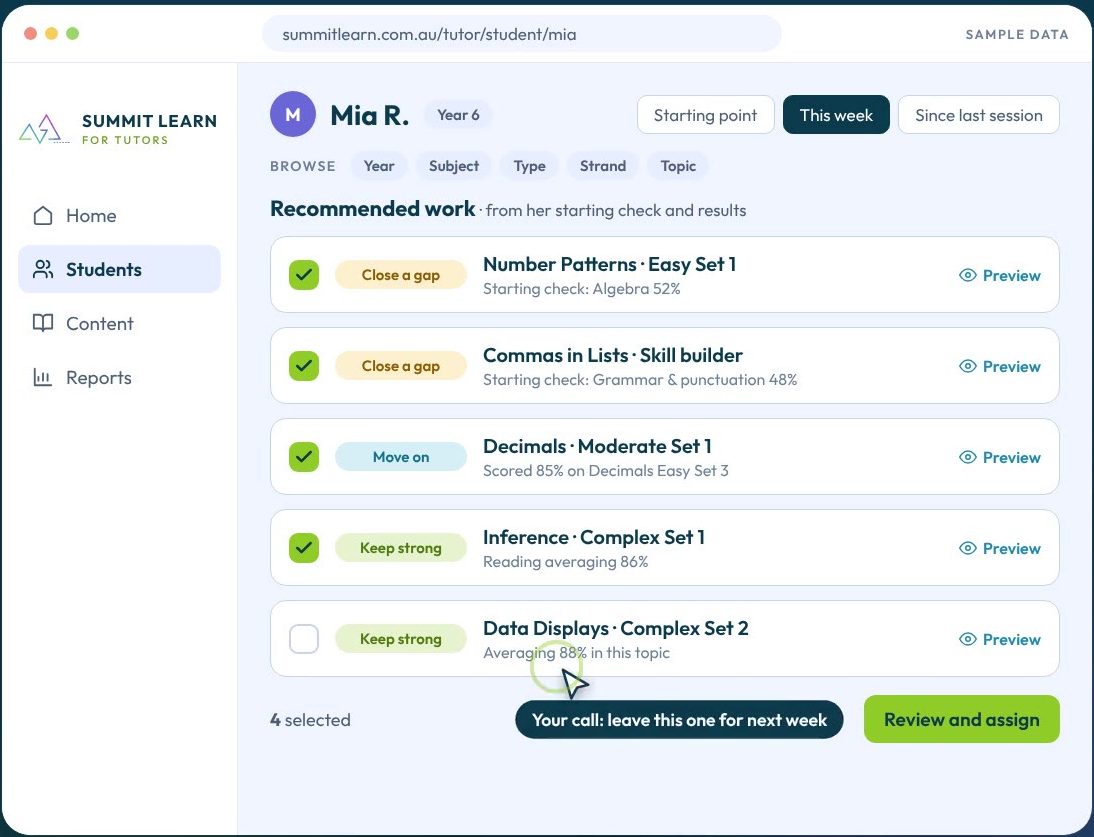Screen dimensions: 1094x837
Task: Open the Type browse filter
Action: (530, 166)
